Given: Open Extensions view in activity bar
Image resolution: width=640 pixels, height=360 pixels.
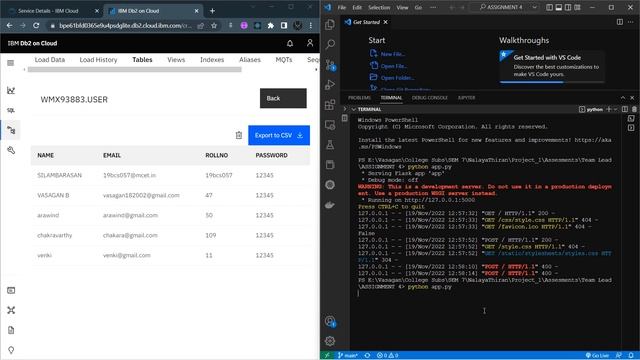Looking at the screenshot, I should pos(330,104).
